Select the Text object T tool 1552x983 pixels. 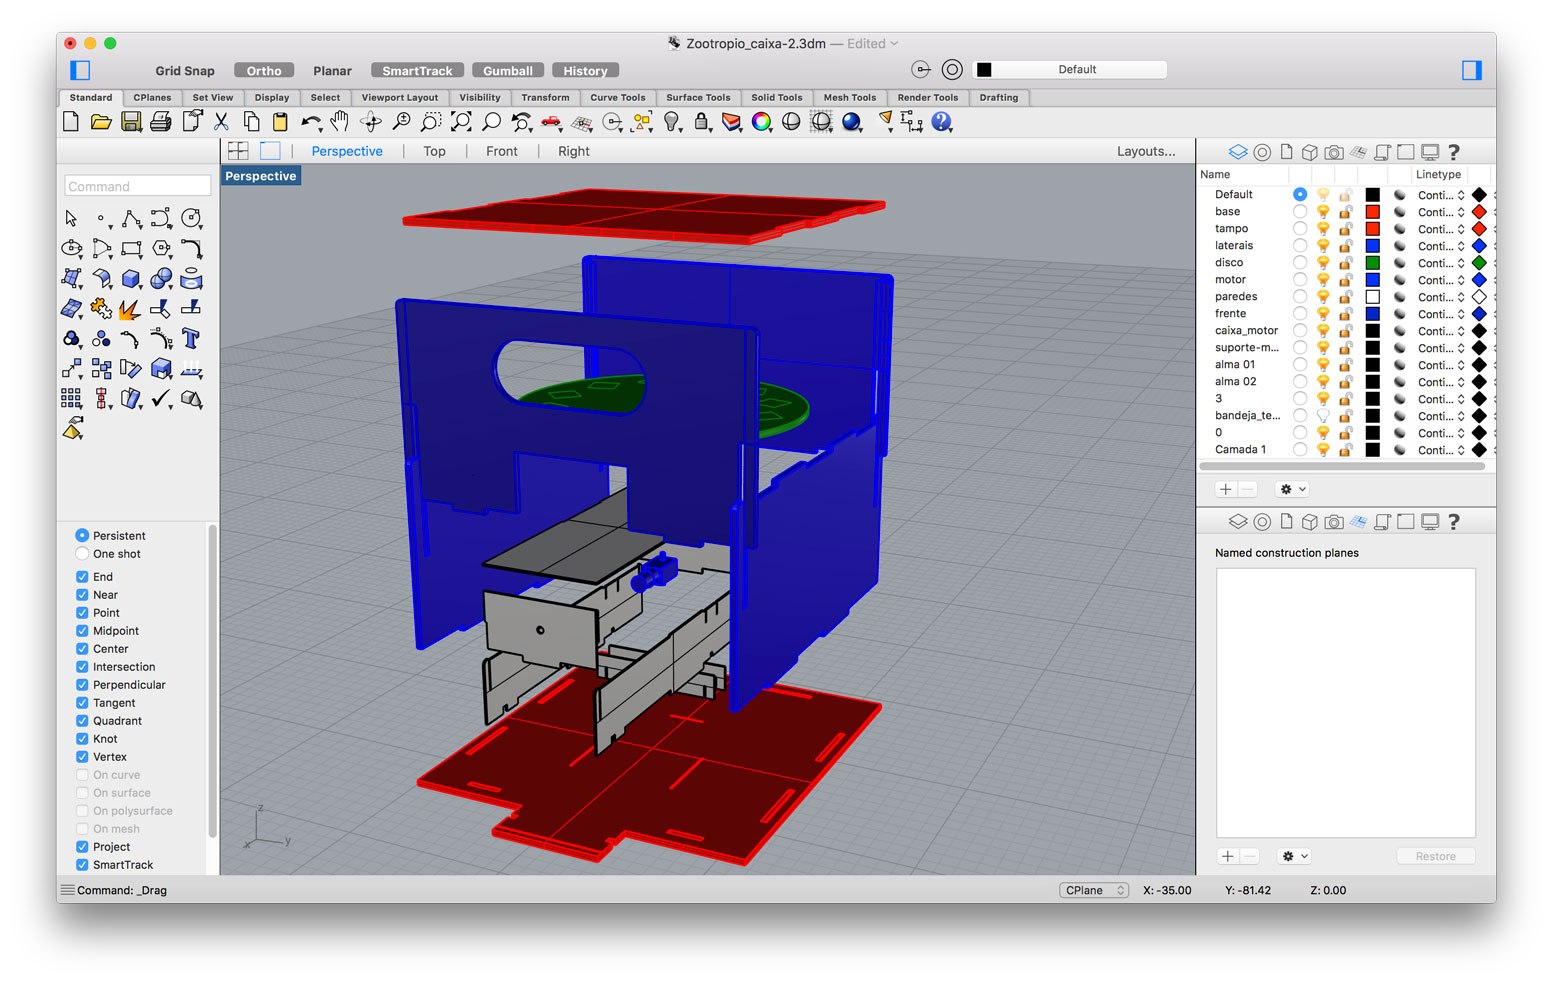tap(191, 339)
